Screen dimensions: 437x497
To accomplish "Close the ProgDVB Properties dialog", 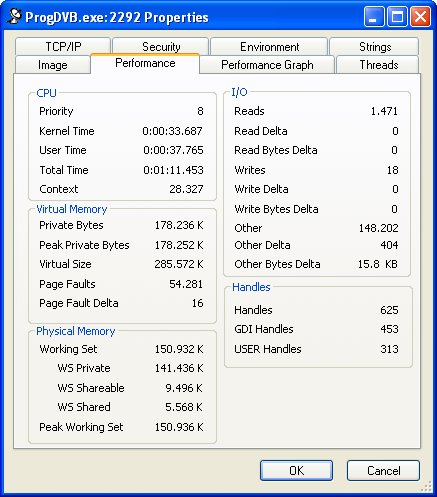I will click(420, 17).
